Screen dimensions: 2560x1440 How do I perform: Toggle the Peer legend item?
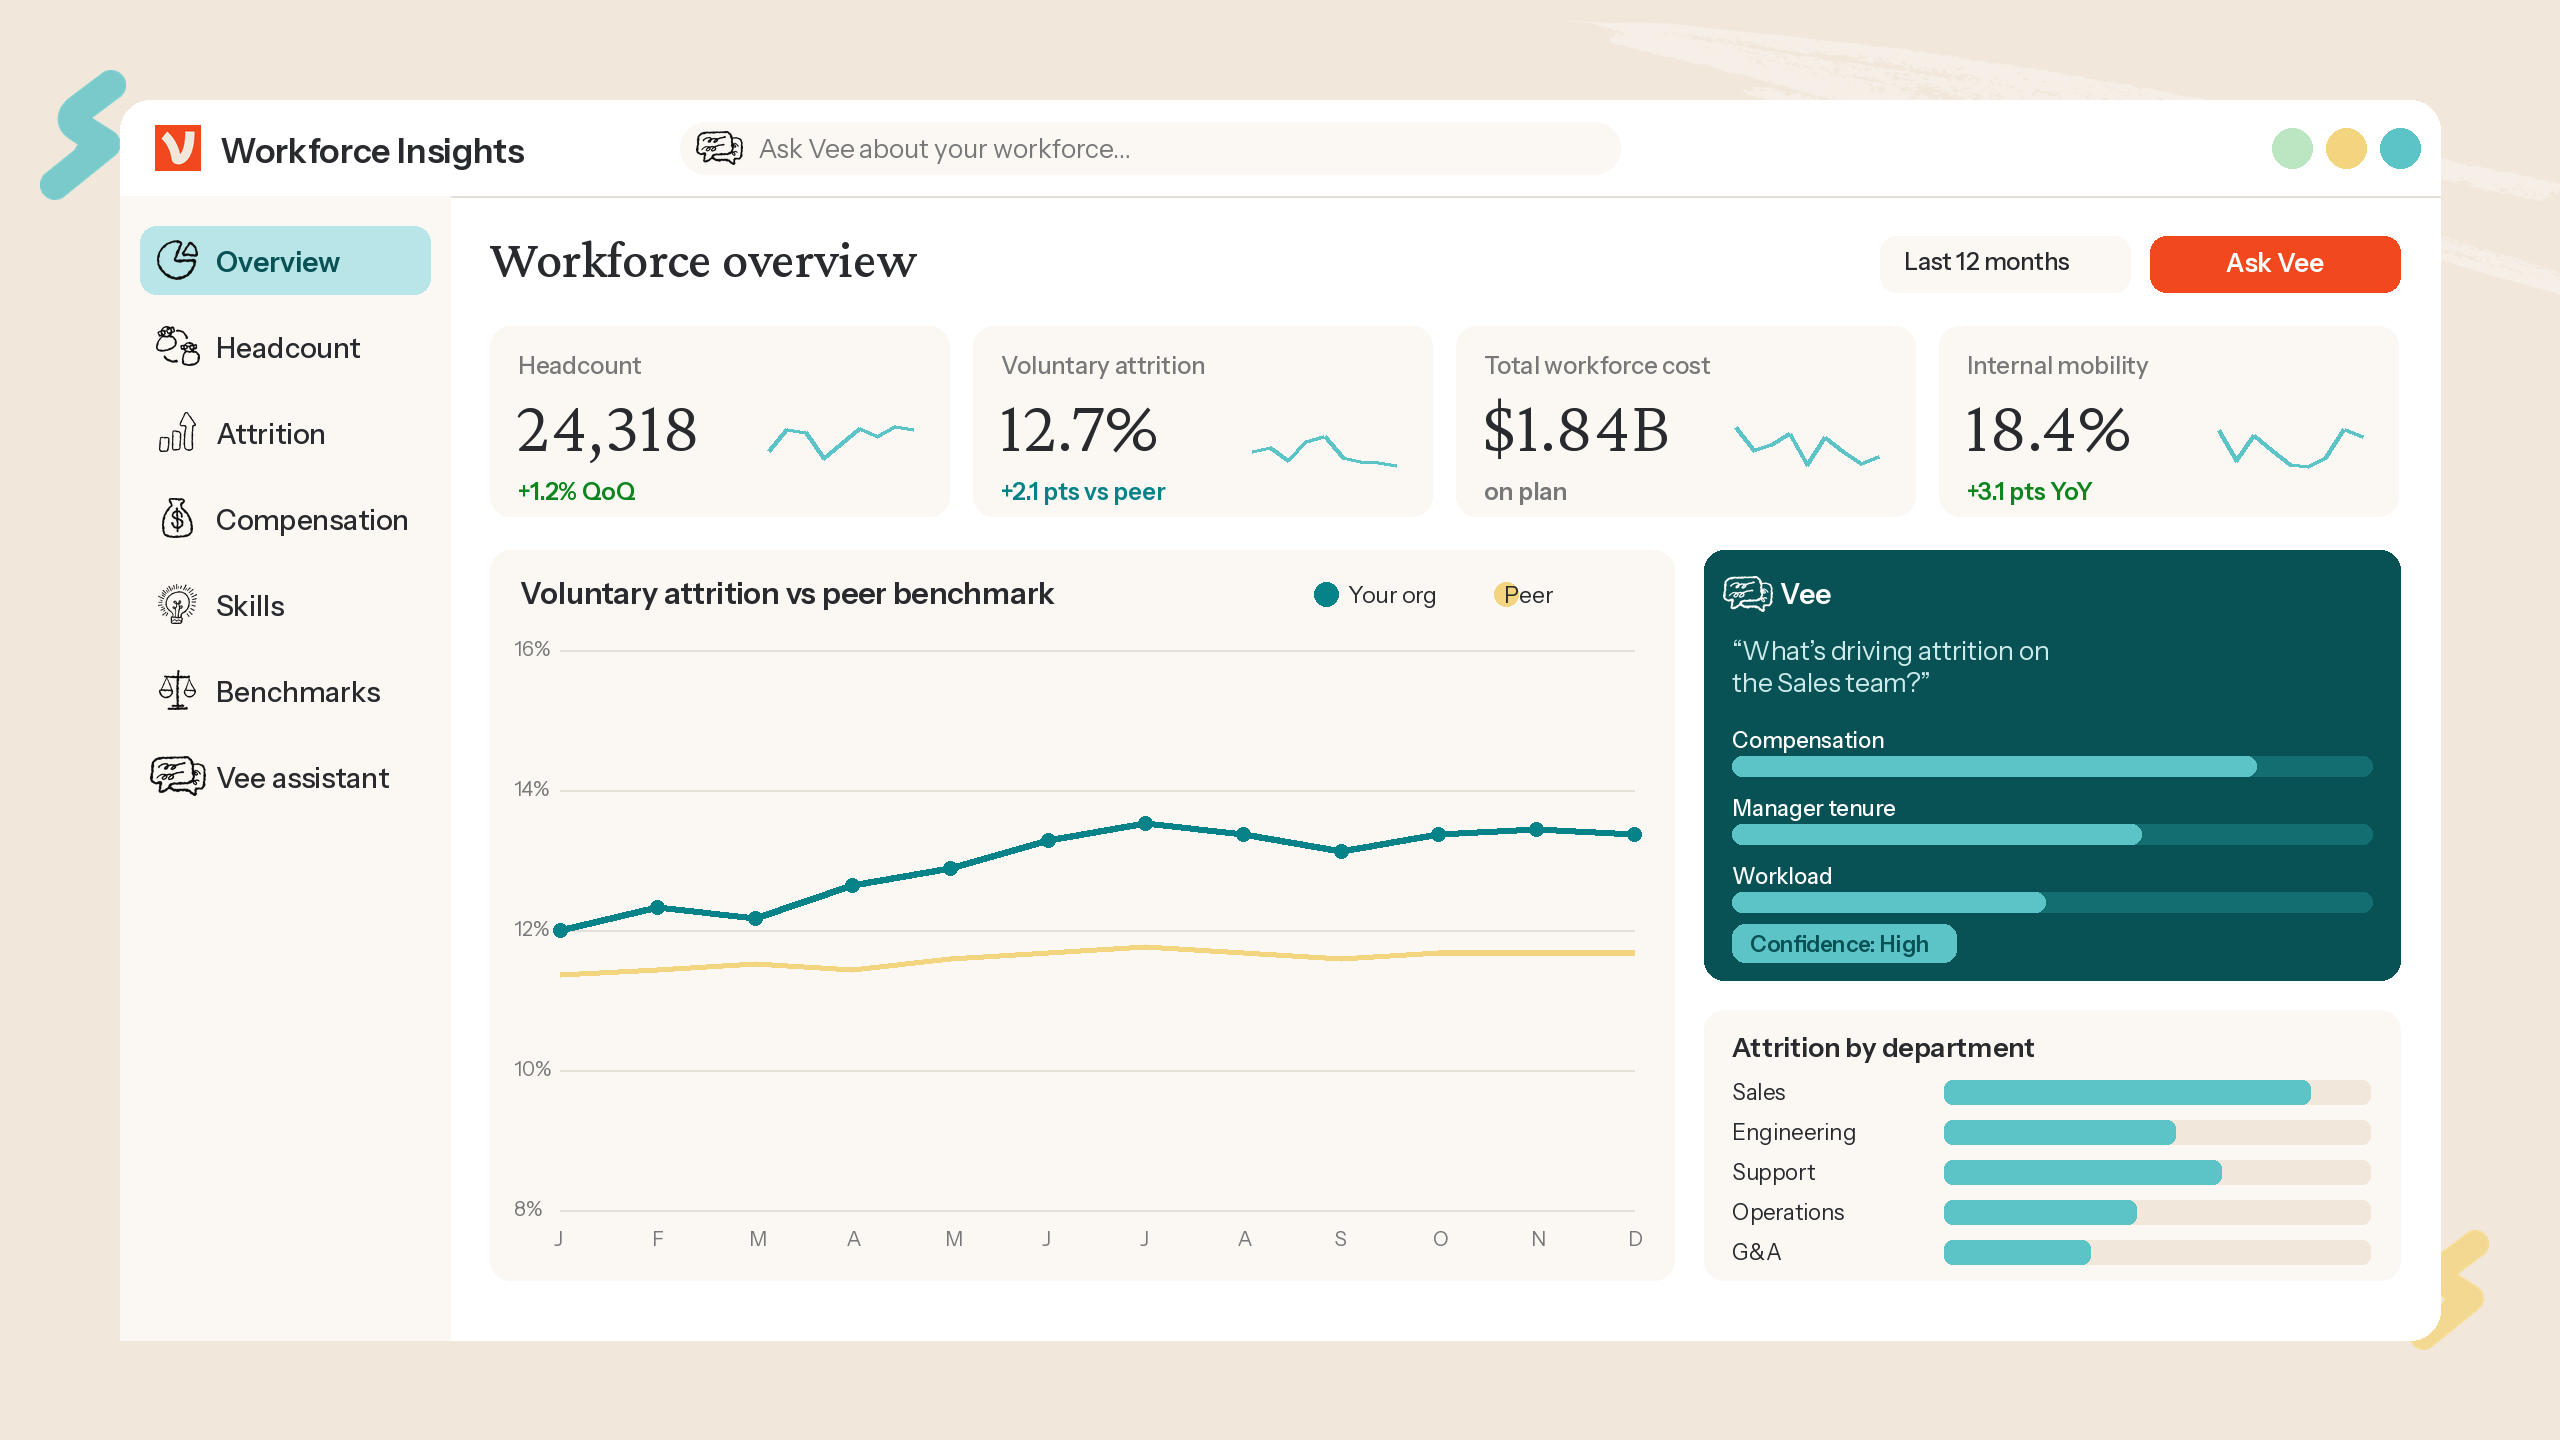pyautogui.click(x=1523, y=595)
